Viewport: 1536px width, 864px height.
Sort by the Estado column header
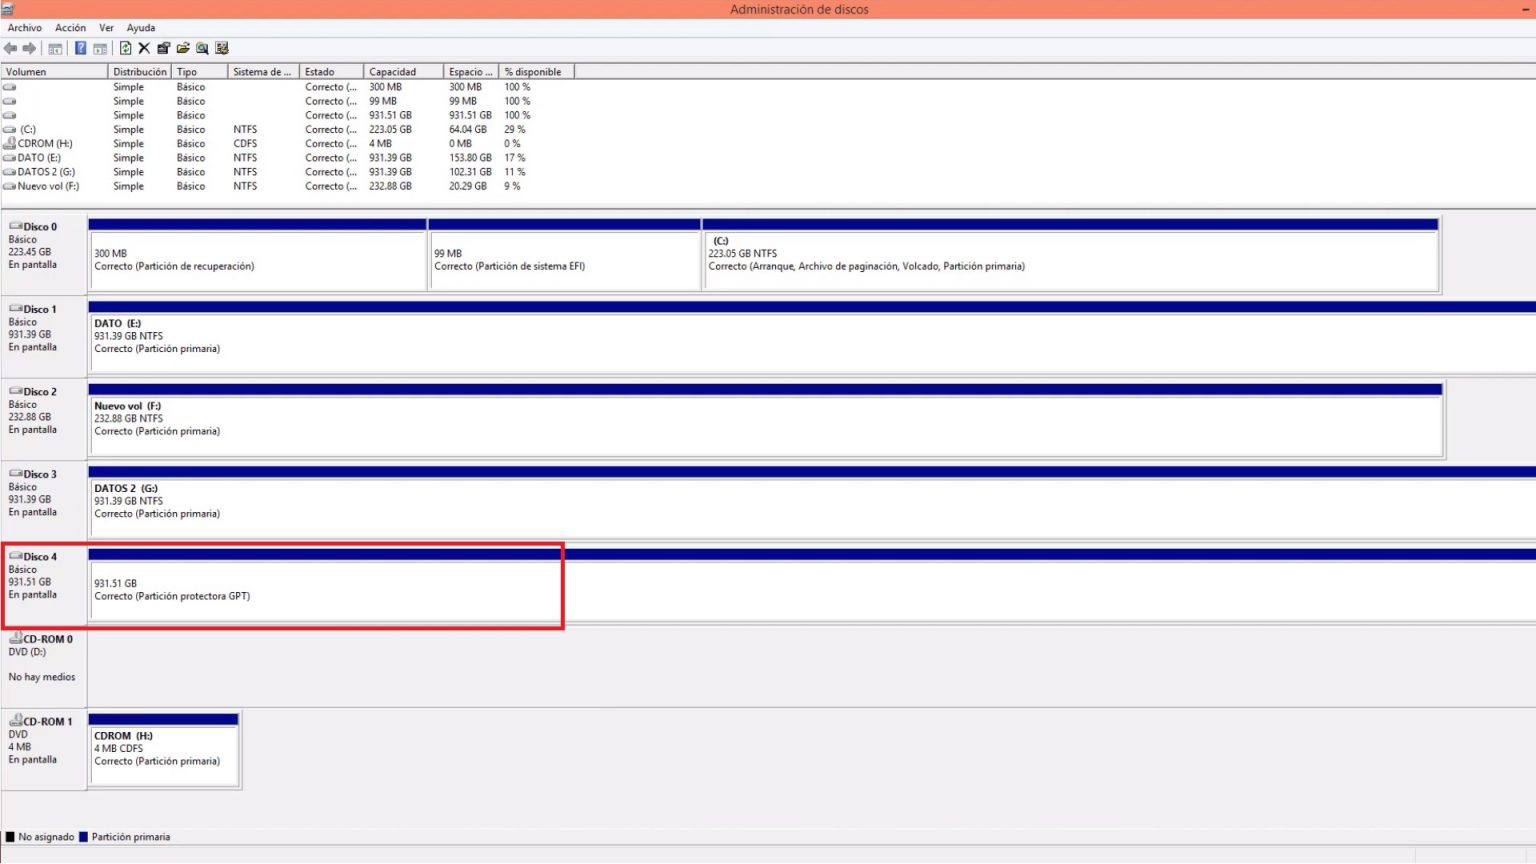tap(332, 72)
